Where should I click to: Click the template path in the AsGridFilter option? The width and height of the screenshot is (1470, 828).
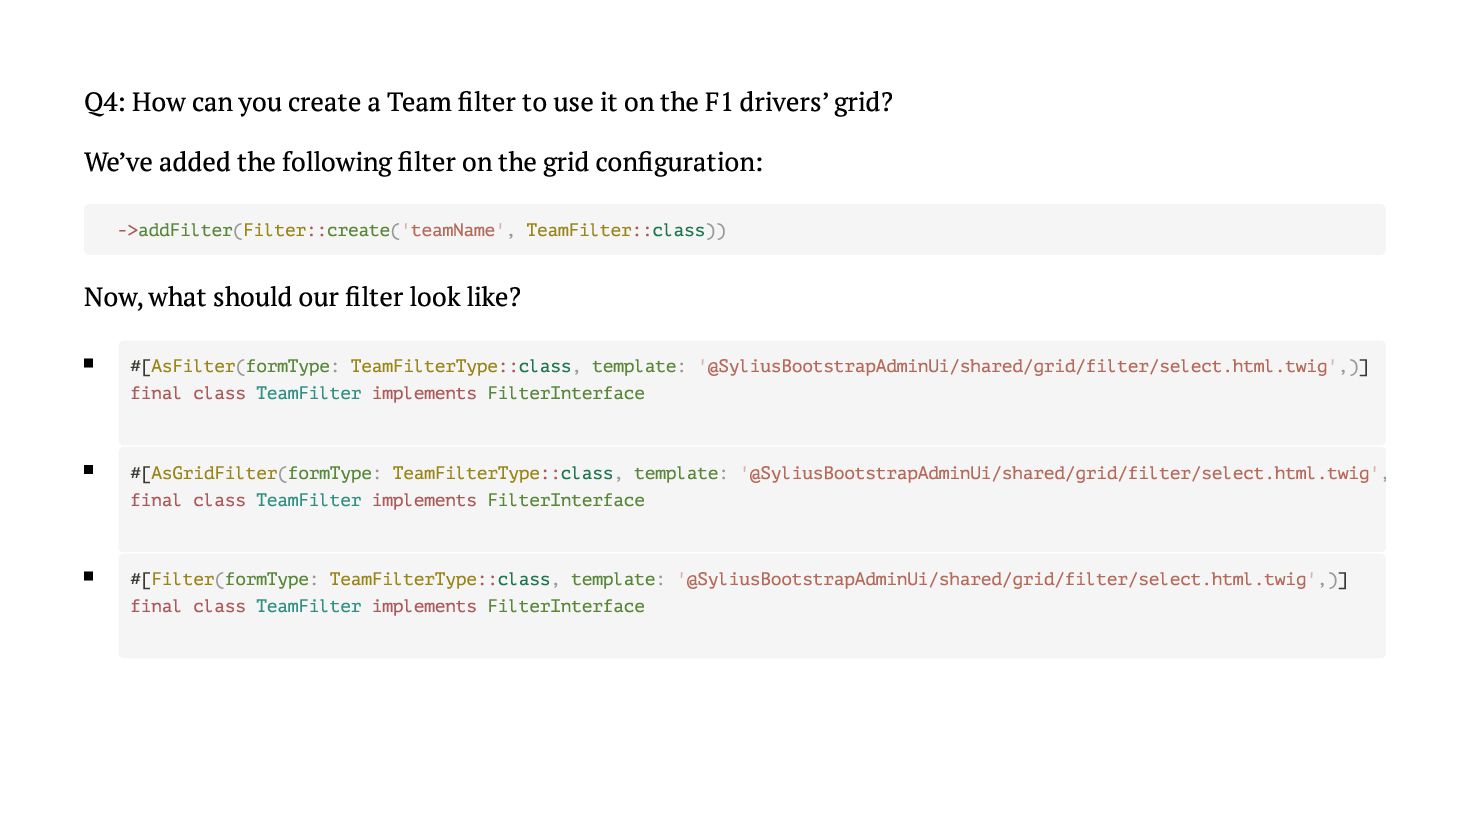pyautogui.click(x=1059, y=473)
